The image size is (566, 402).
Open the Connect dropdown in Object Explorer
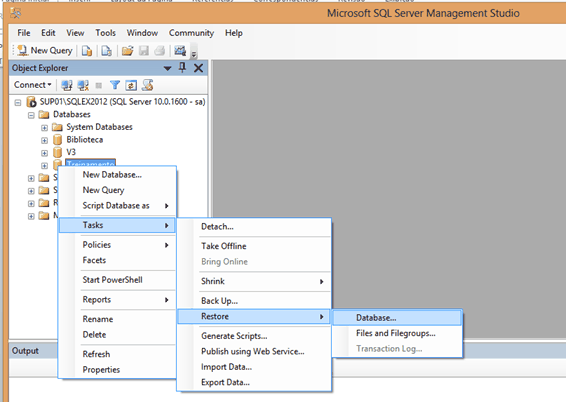click(x=32, y=85)
